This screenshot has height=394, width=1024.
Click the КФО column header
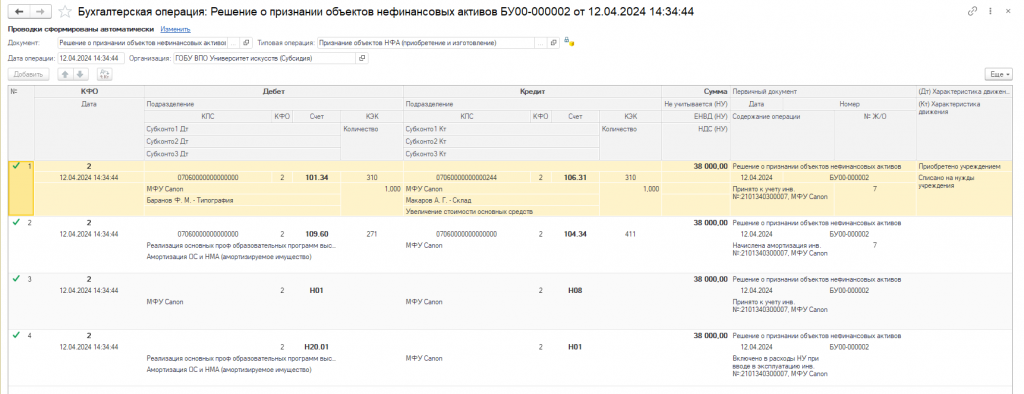[89, 92]
